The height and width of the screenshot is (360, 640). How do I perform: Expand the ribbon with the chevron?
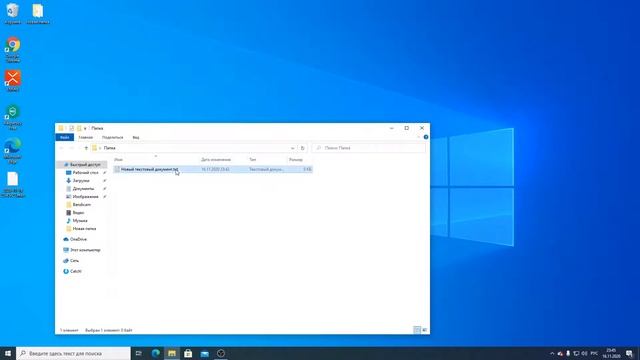[419, 137]
